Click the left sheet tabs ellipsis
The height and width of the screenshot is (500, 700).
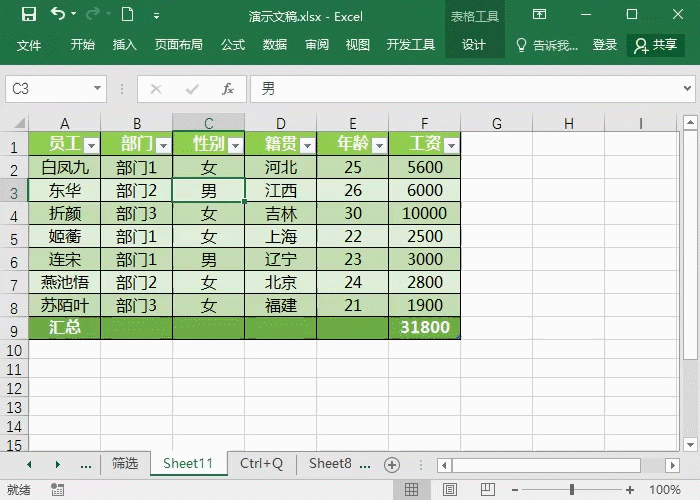86,465
